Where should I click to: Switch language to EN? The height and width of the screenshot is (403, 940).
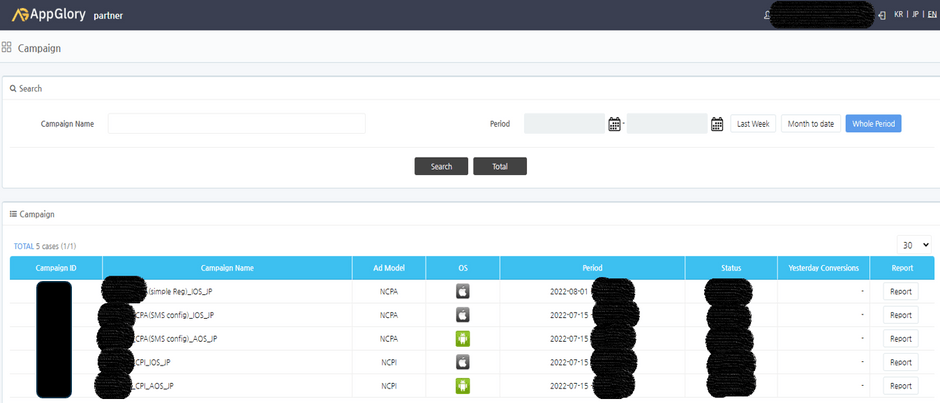[932, 15]
